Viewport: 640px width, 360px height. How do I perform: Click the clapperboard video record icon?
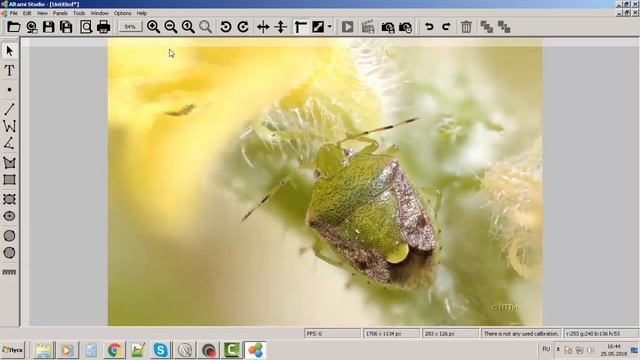tap(368, 27)
